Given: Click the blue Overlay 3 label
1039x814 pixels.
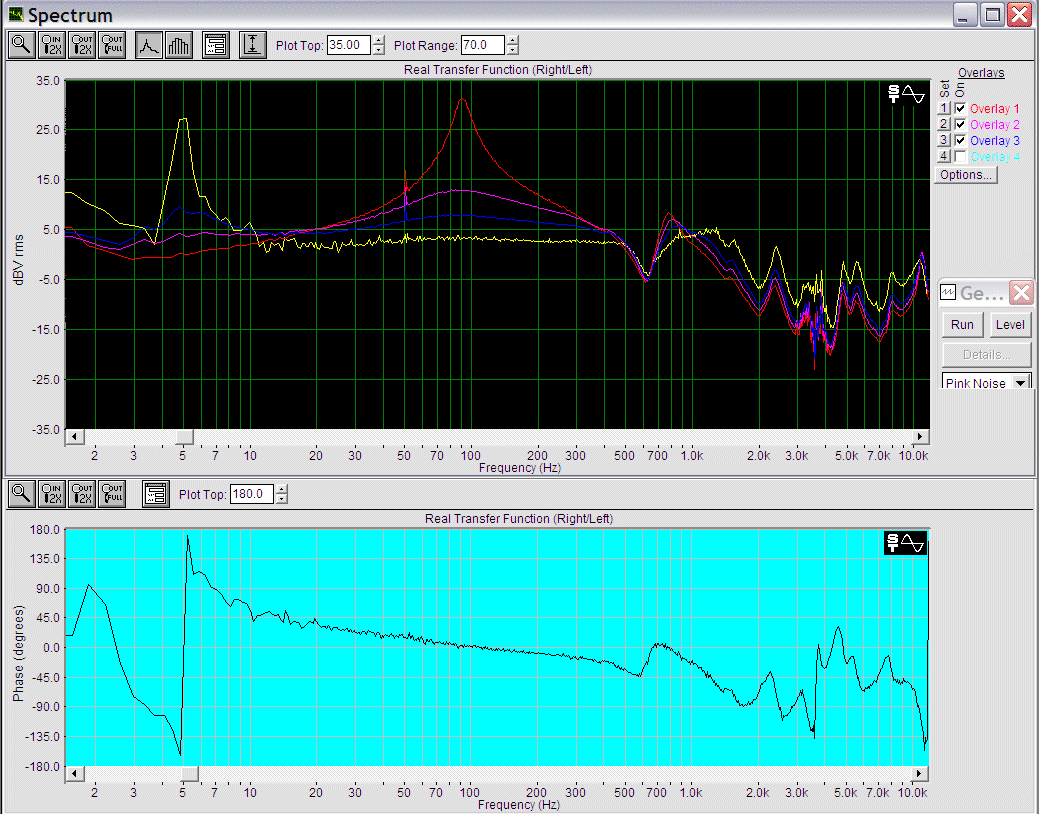Looking at the screenshot, I should pyautogui.click(x=995, y=141).
